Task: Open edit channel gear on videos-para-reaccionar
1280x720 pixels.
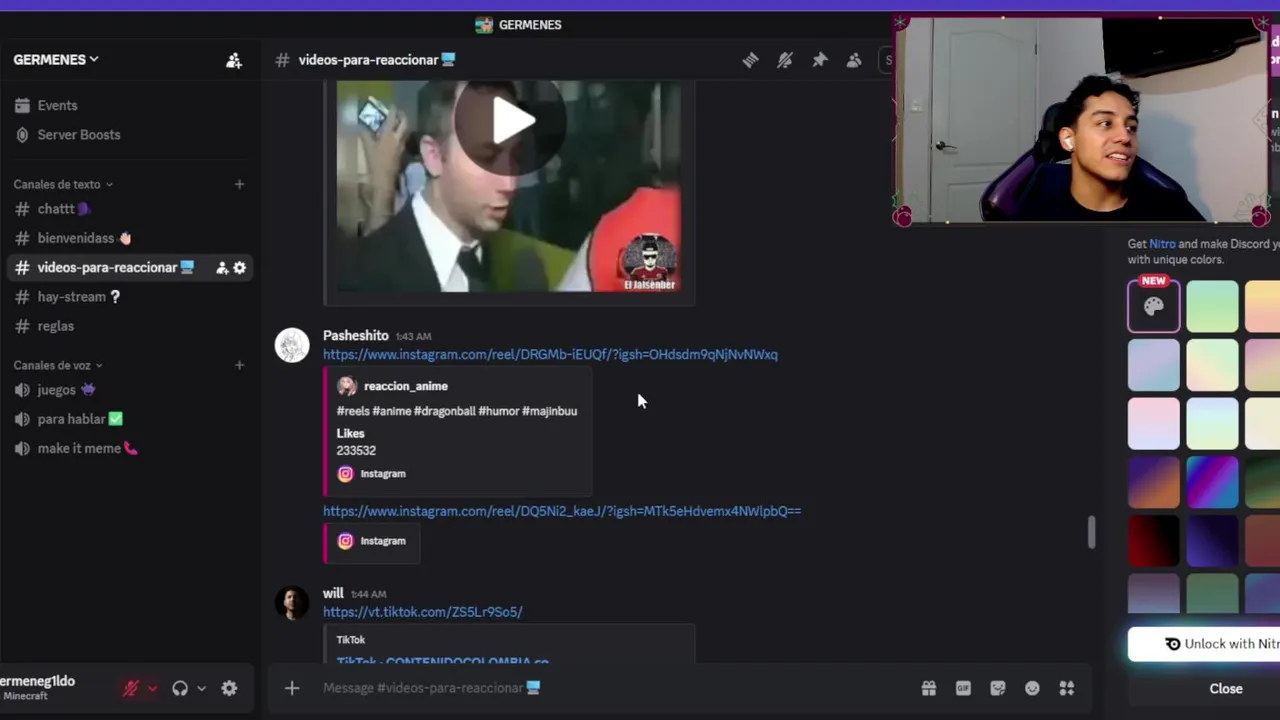Action: pos(239,268)
